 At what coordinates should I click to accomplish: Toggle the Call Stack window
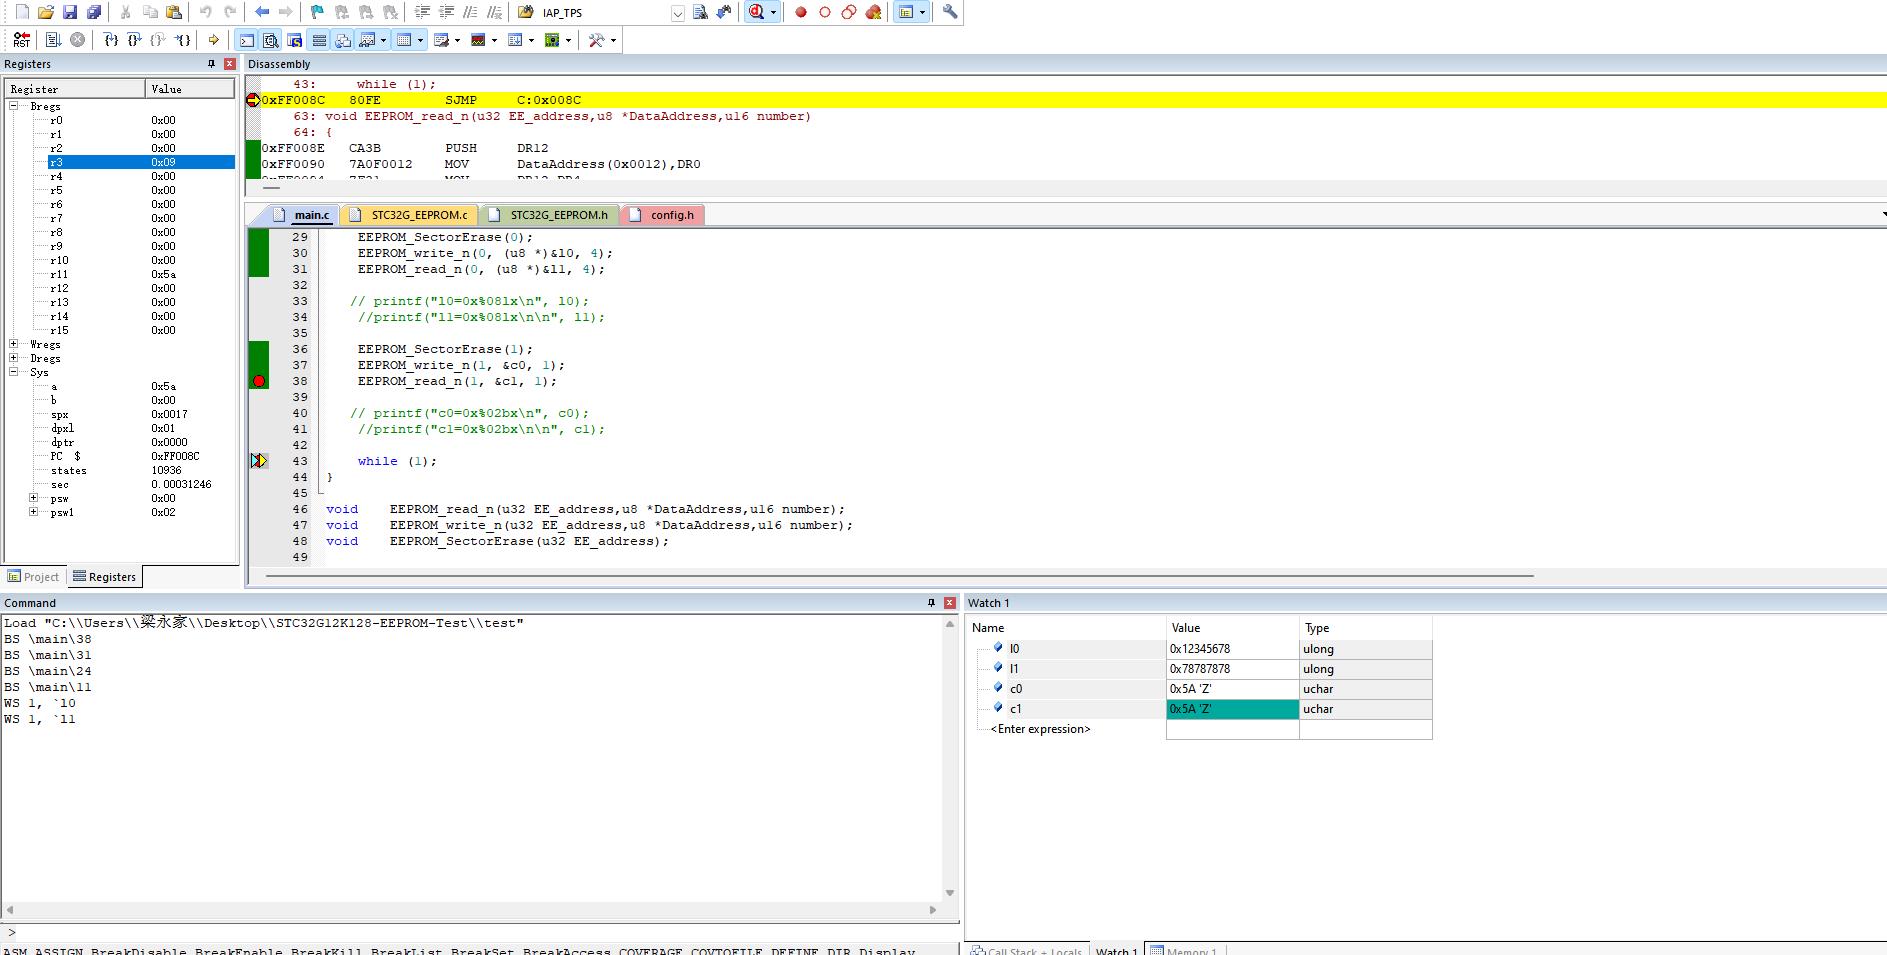coord(343,40)
